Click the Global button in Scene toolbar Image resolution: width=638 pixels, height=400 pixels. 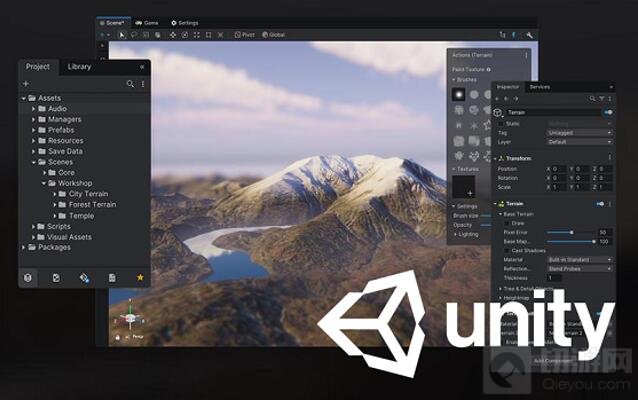click(274, 34)
